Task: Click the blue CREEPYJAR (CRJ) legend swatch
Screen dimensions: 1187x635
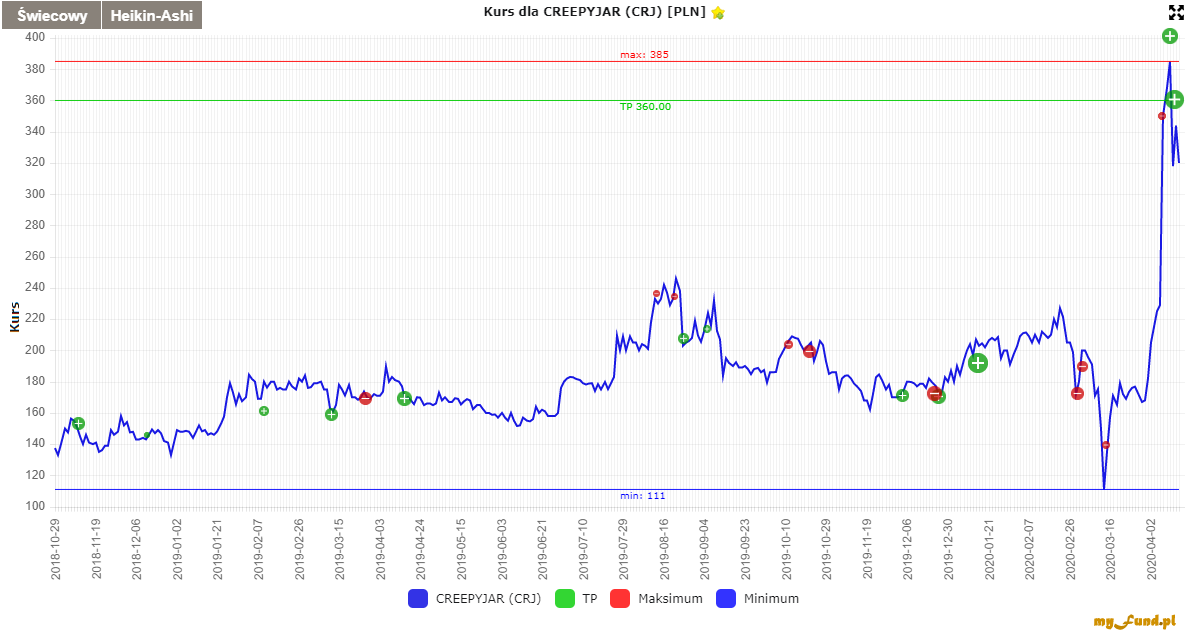Action: (418, 599)
